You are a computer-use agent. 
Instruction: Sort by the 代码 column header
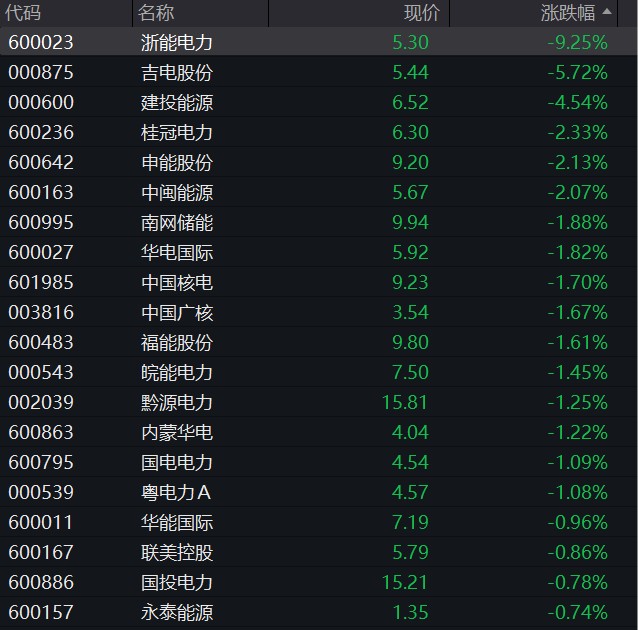(23, 13)
